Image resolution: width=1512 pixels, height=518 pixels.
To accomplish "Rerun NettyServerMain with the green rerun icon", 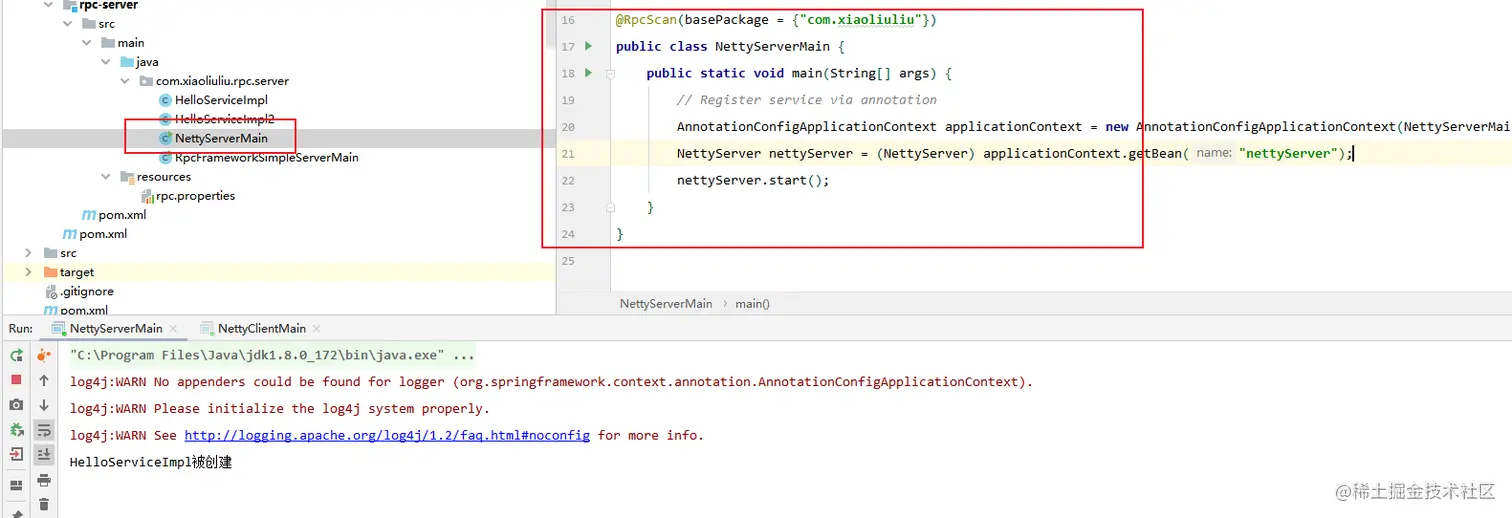I will coord(16,355).
